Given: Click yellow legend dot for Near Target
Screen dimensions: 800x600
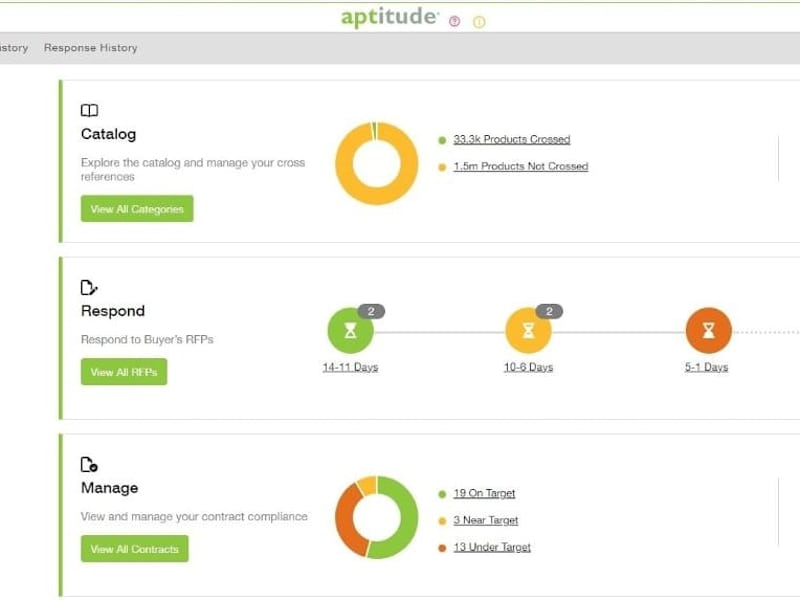Looking at the screenshot, I should (442, 521).
